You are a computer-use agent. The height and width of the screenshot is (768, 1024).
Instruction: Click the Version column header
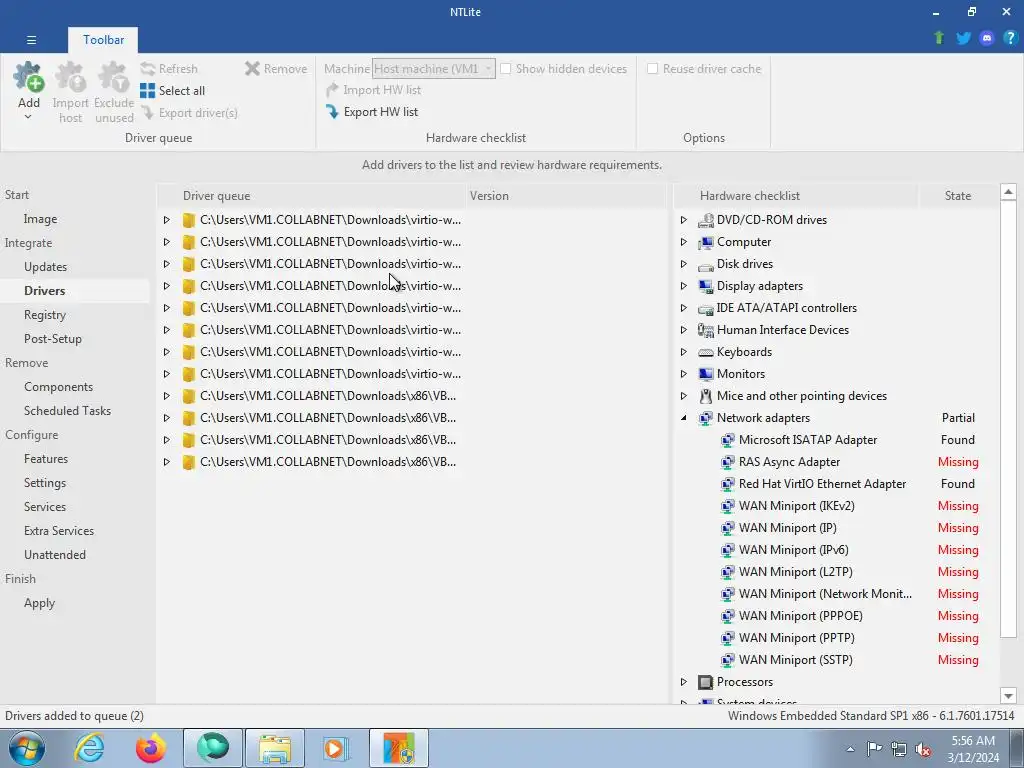(566, 196)
